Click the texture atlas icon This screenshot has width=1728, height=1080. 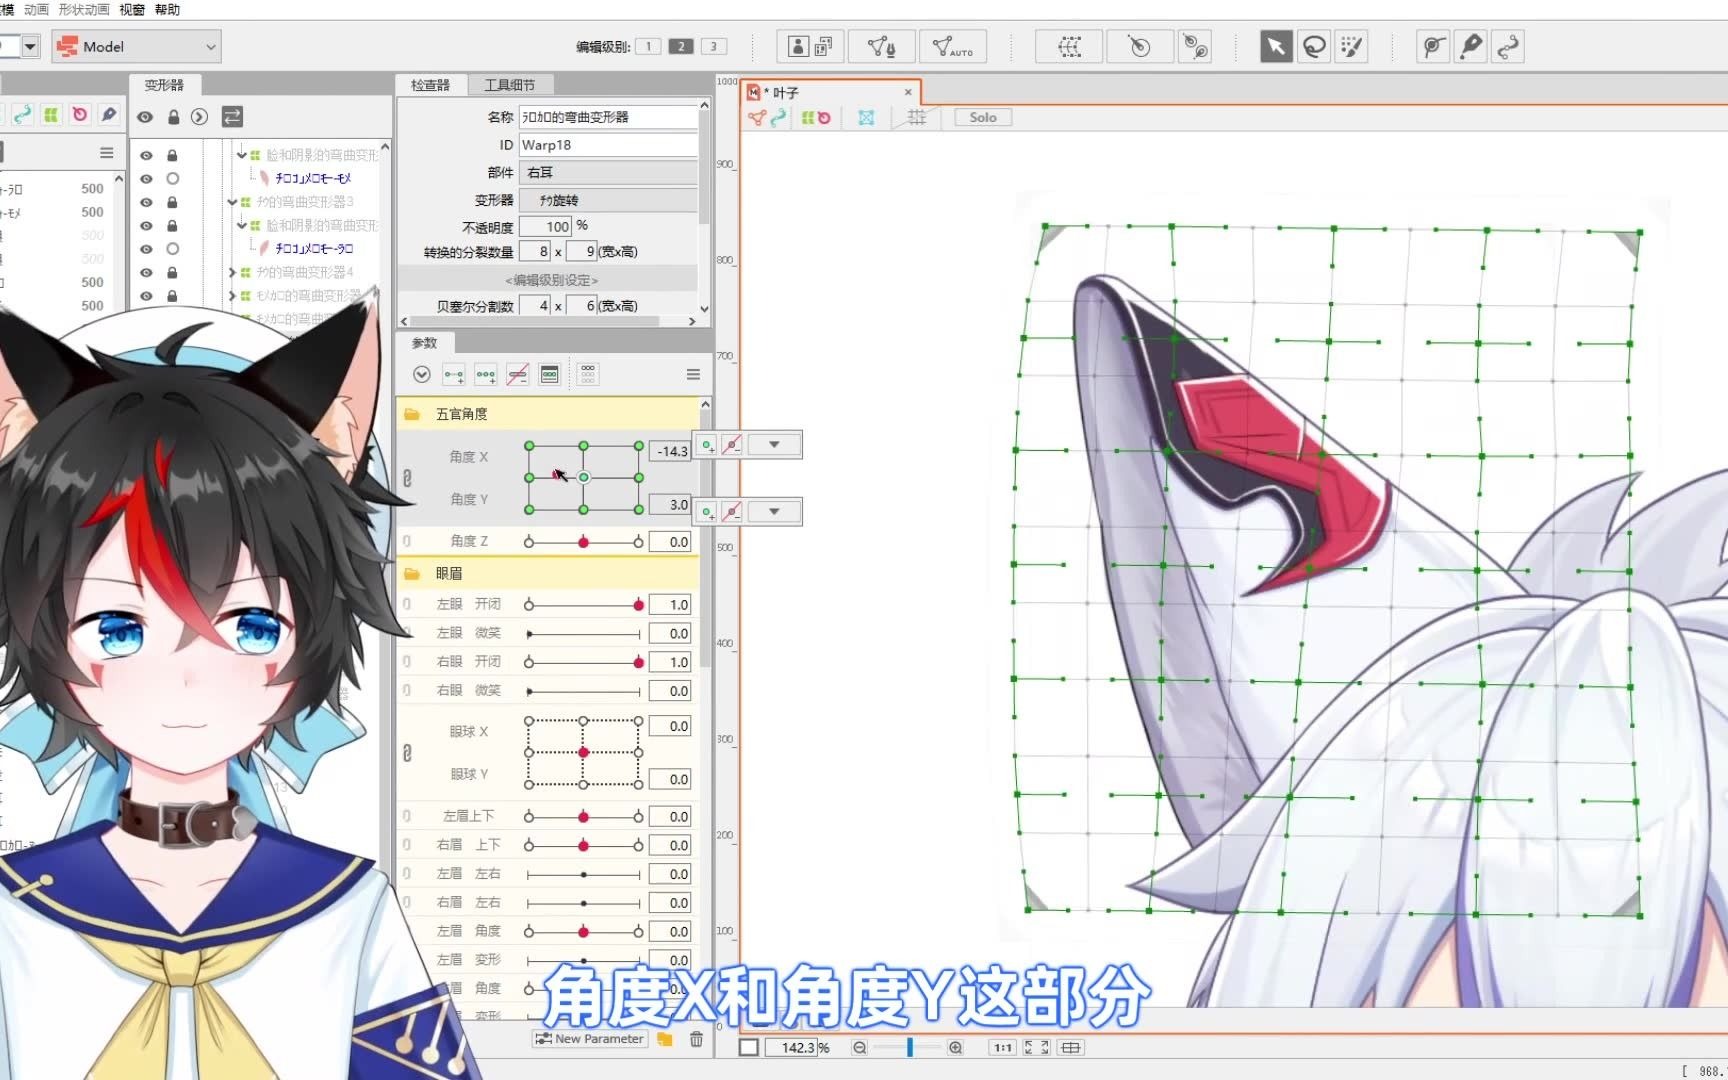[823, 46]
